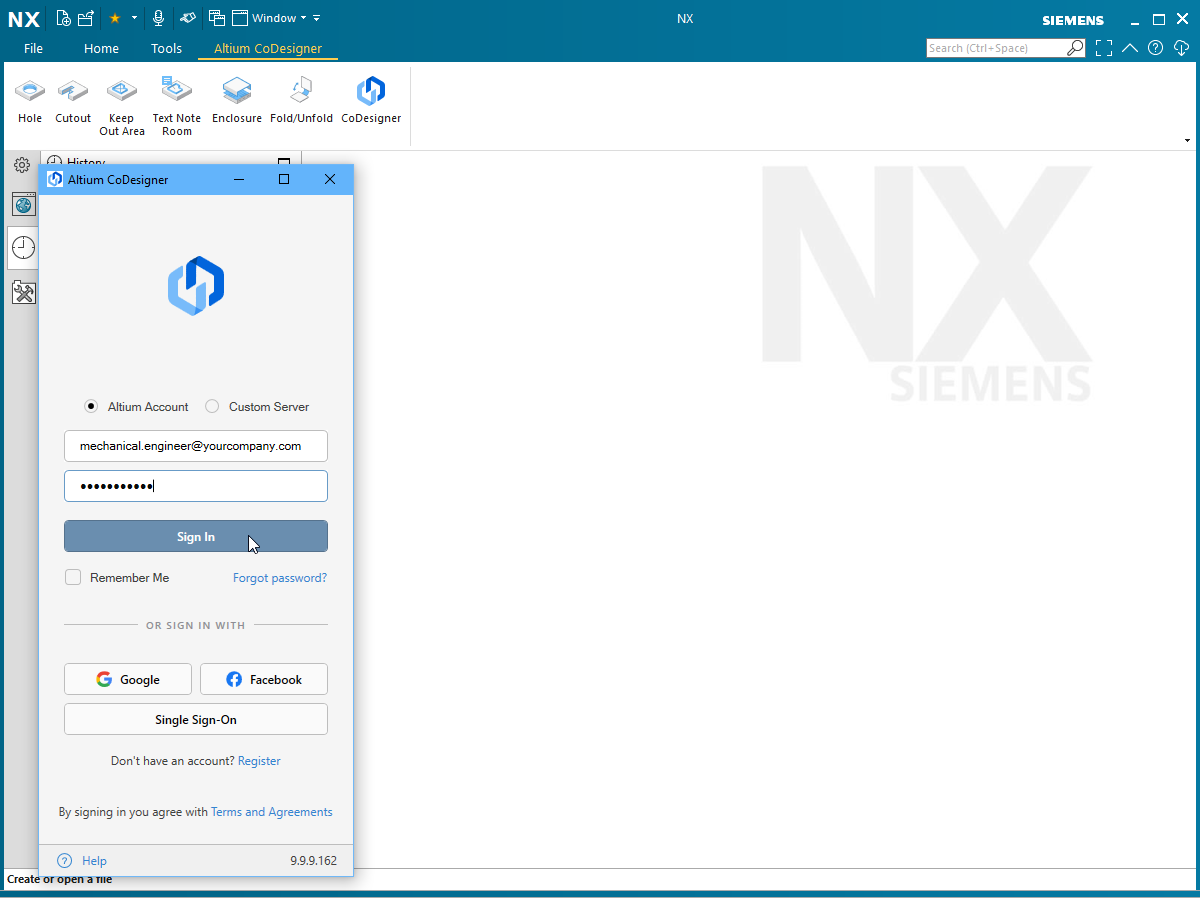The width and height of the screenshot is (1200, 898).
Task: Click the Help link in the dialog
Action: (94, 861)
